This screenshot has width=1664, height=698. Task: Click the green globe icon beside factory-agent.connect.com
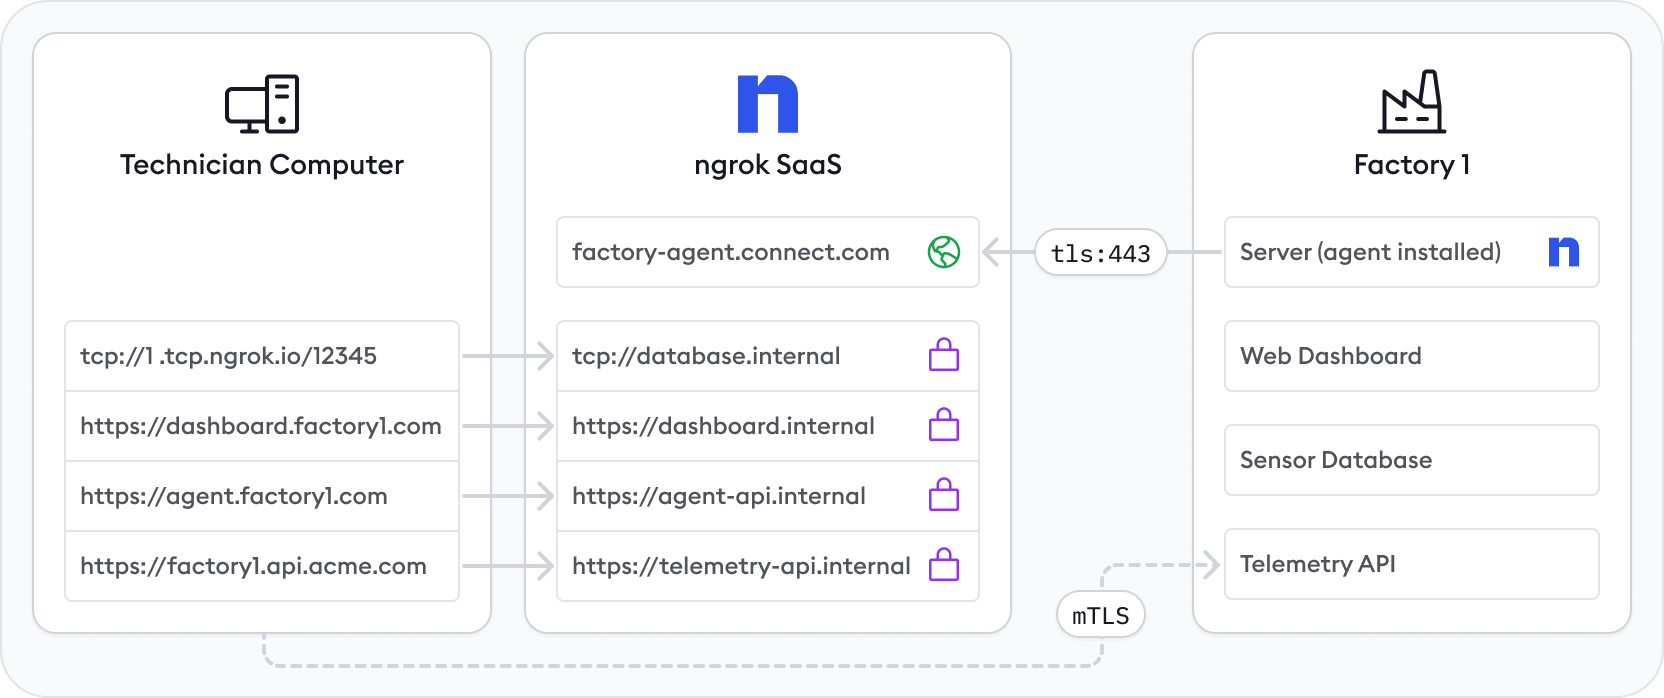(943, 252)
